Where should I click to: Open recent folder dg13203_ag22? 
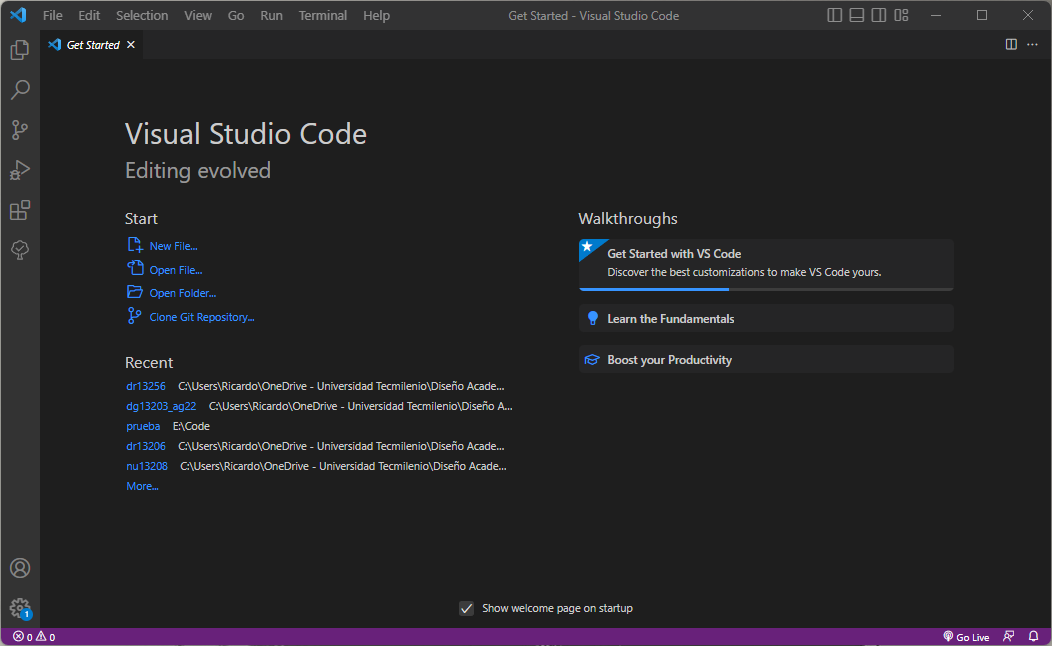point(161,407)
